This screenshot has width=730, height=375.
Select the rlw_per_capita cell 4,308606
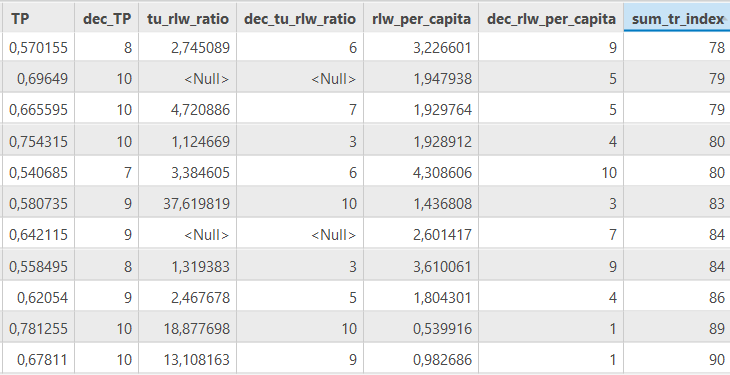pyautogui.click(x=421, y=172)
